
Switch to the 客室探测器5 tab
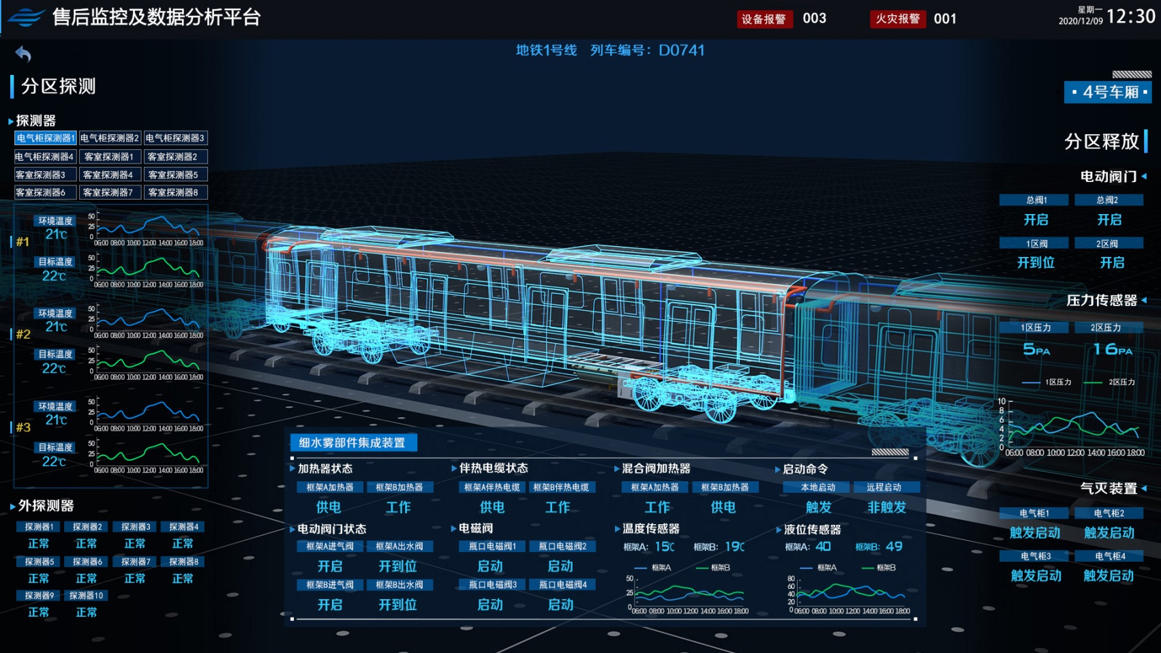tap(175, 175)
